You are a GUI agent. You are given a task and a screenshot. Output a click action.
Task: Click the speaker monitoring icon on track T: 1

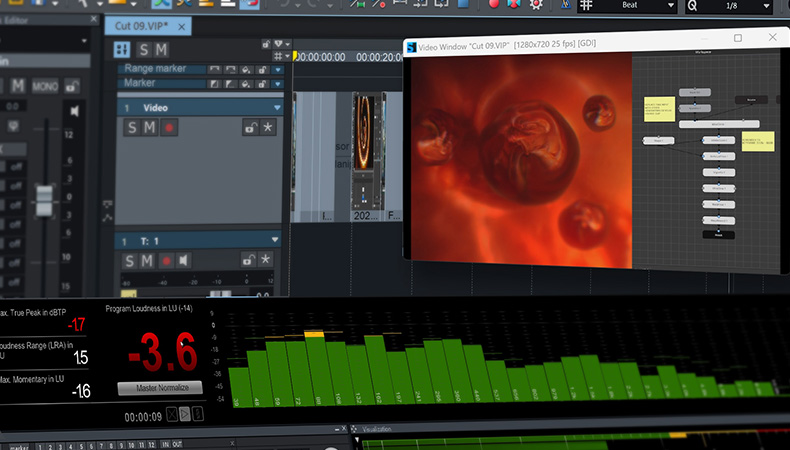pyautogui.click(x=185, y=261)
